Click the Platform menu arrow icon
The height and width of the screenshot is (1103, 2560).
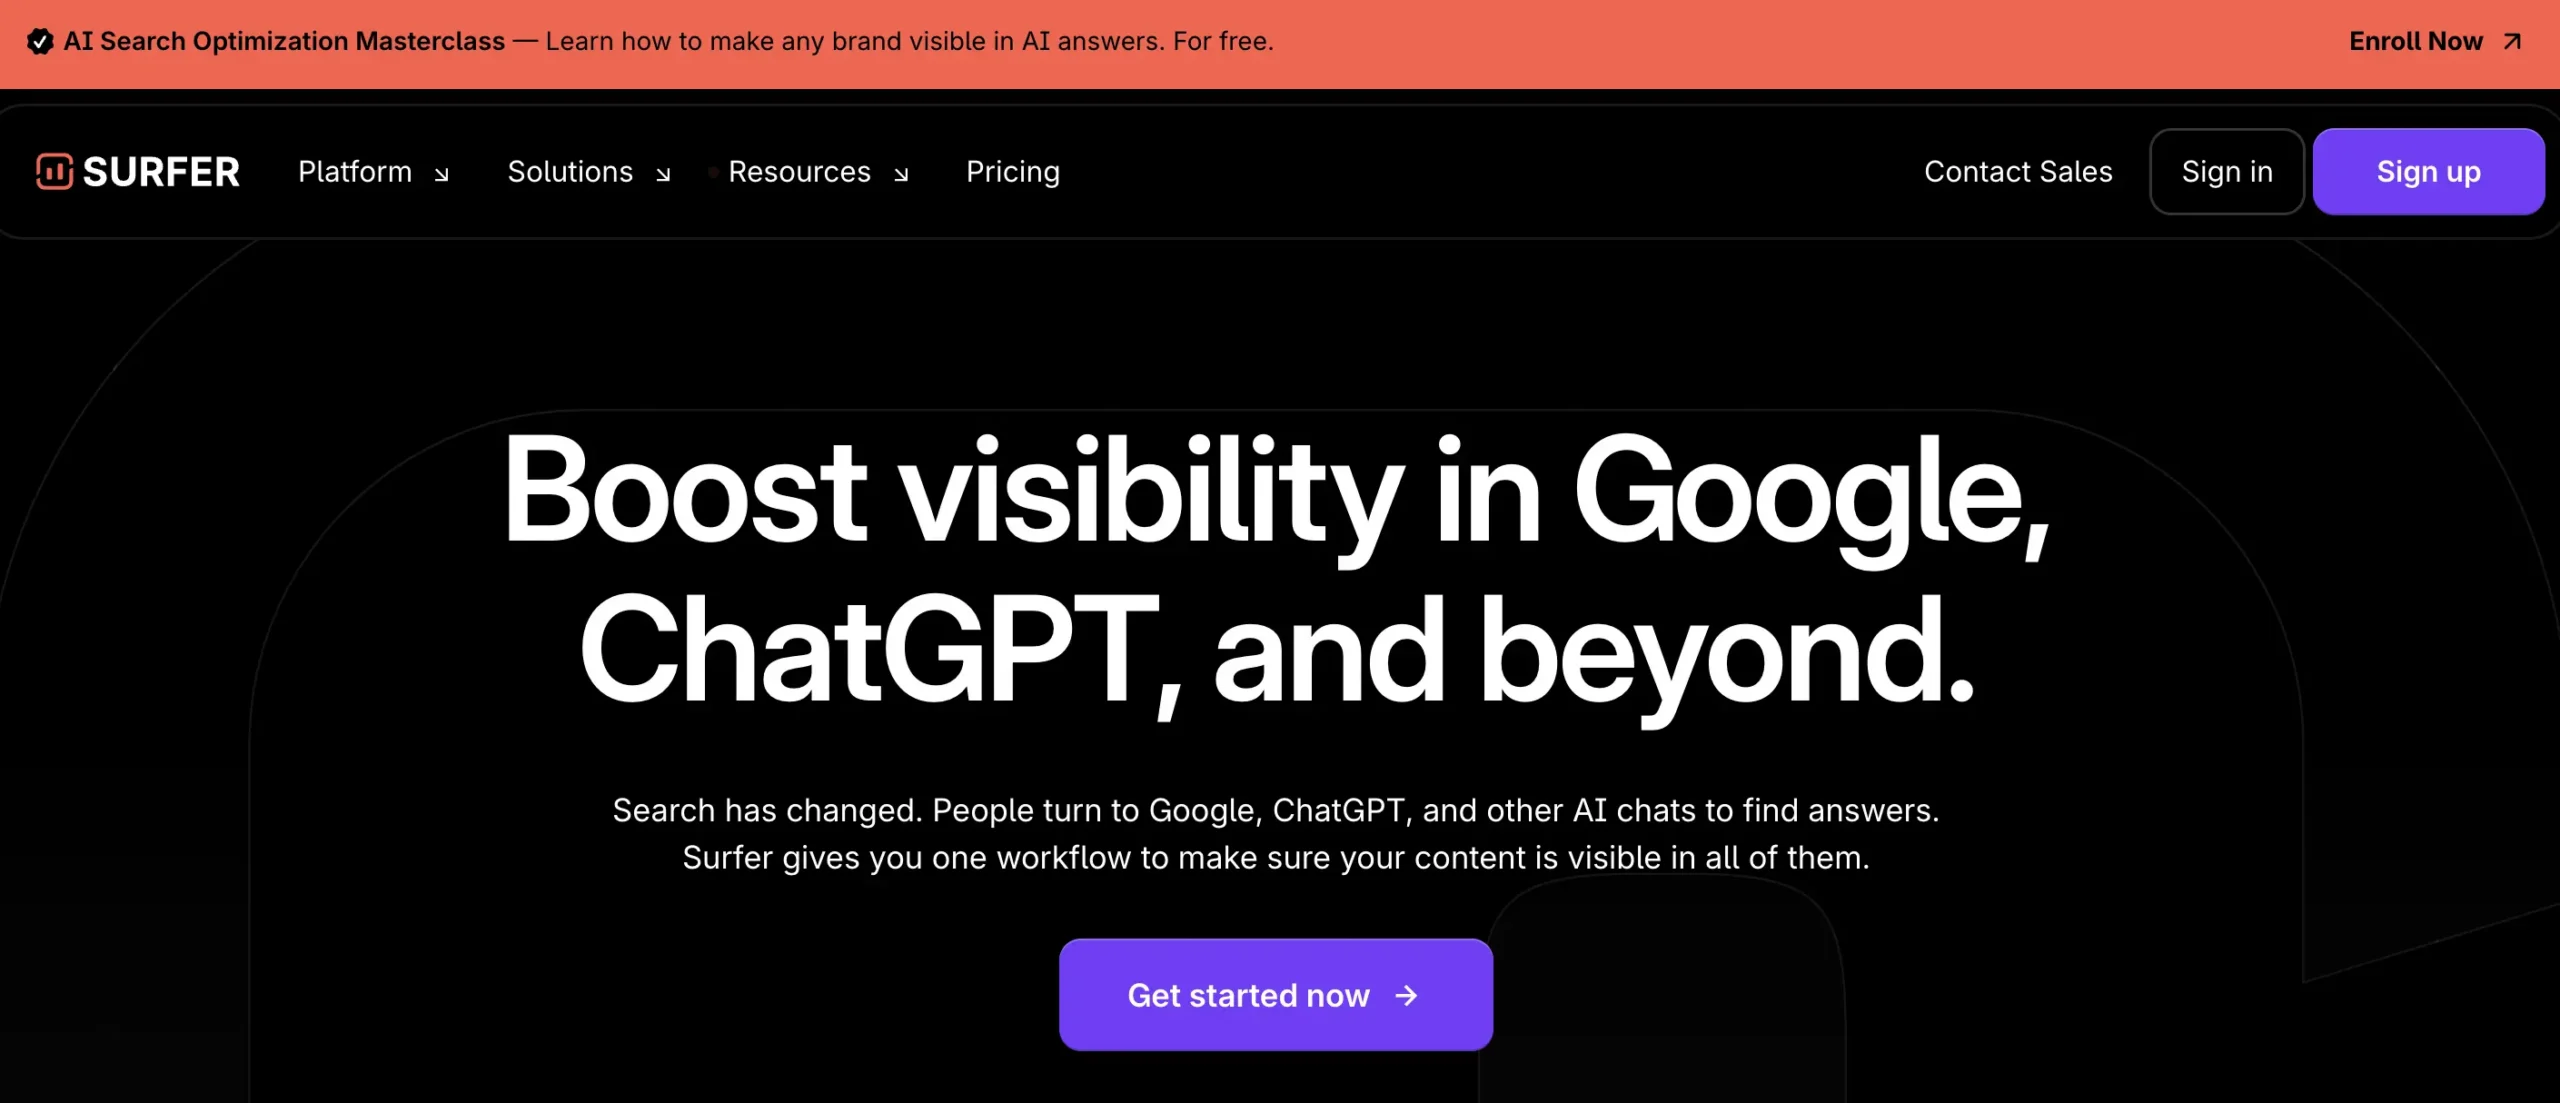(441, 174)
